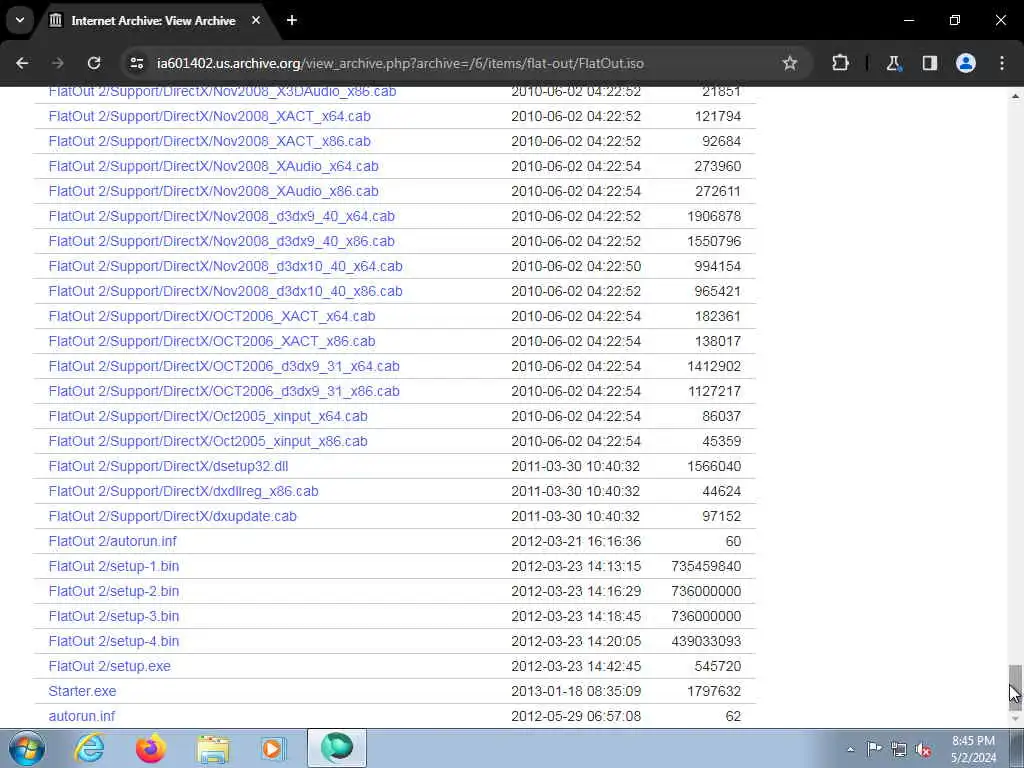
Task: Open the Extensions puzzle icon
Action: [840, 63]
